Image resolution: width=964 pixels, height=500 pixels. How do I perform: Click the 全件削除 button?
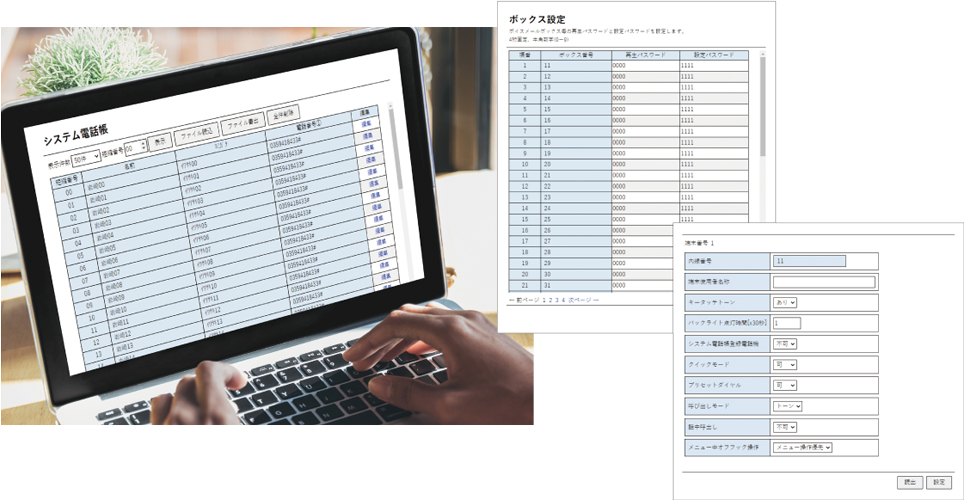click(x=283, y=115)
